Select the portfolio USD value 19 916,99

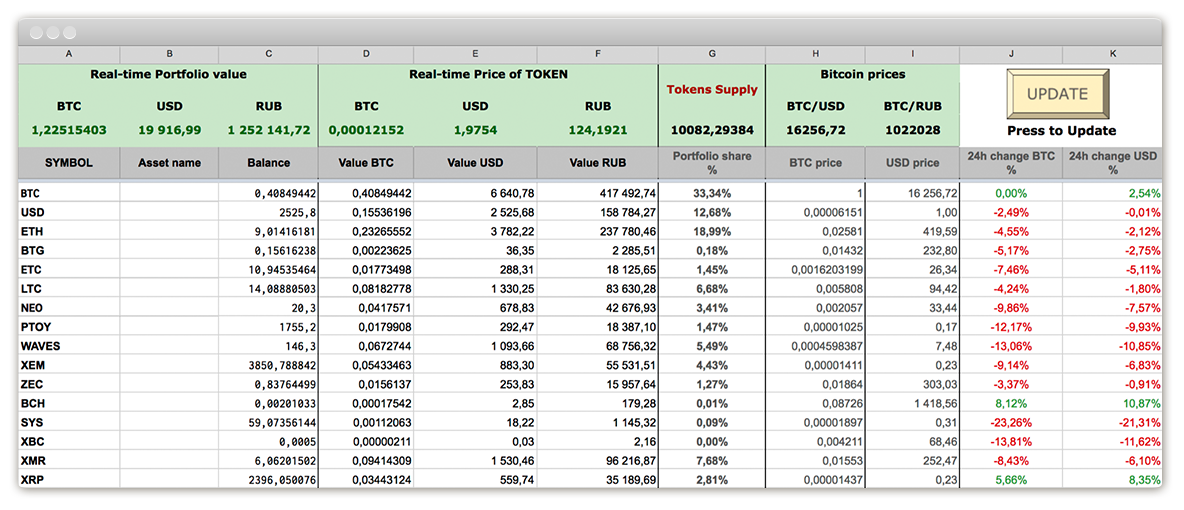[x=169, y=130]
